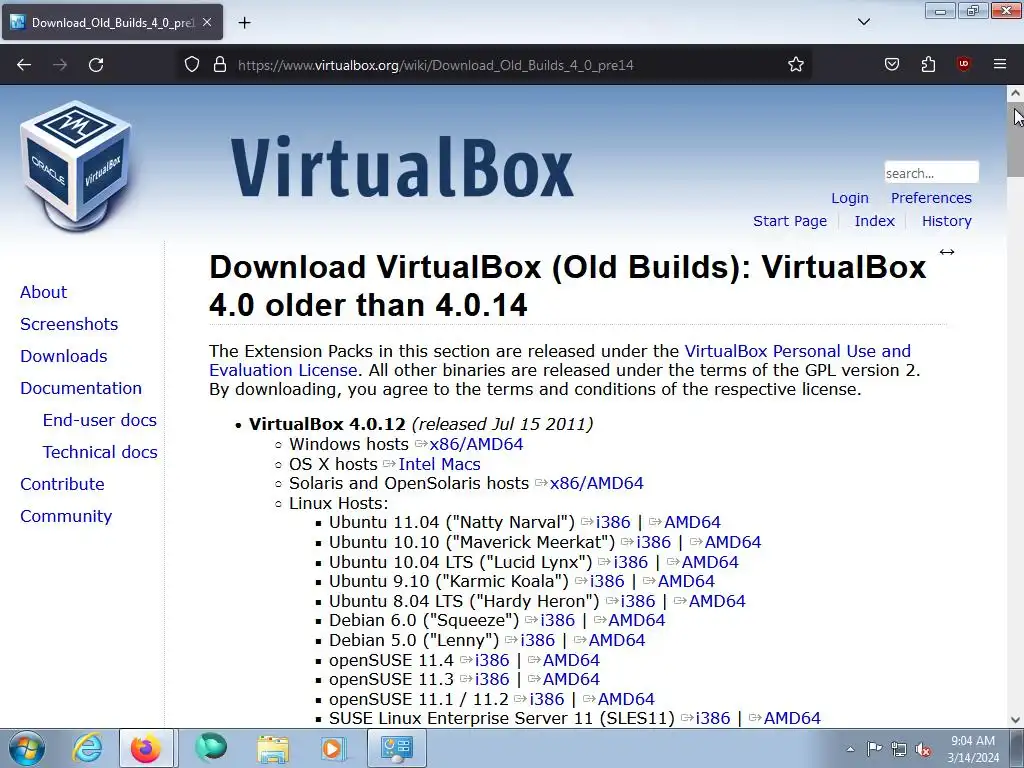Open End-user docs sidebar link

tap(99, 420)
